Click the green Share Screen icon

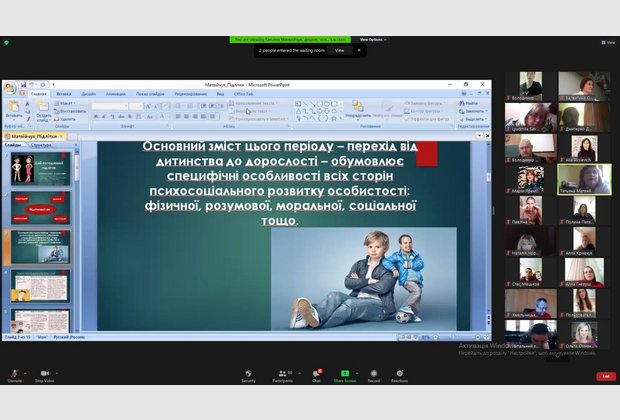point(345,373)
